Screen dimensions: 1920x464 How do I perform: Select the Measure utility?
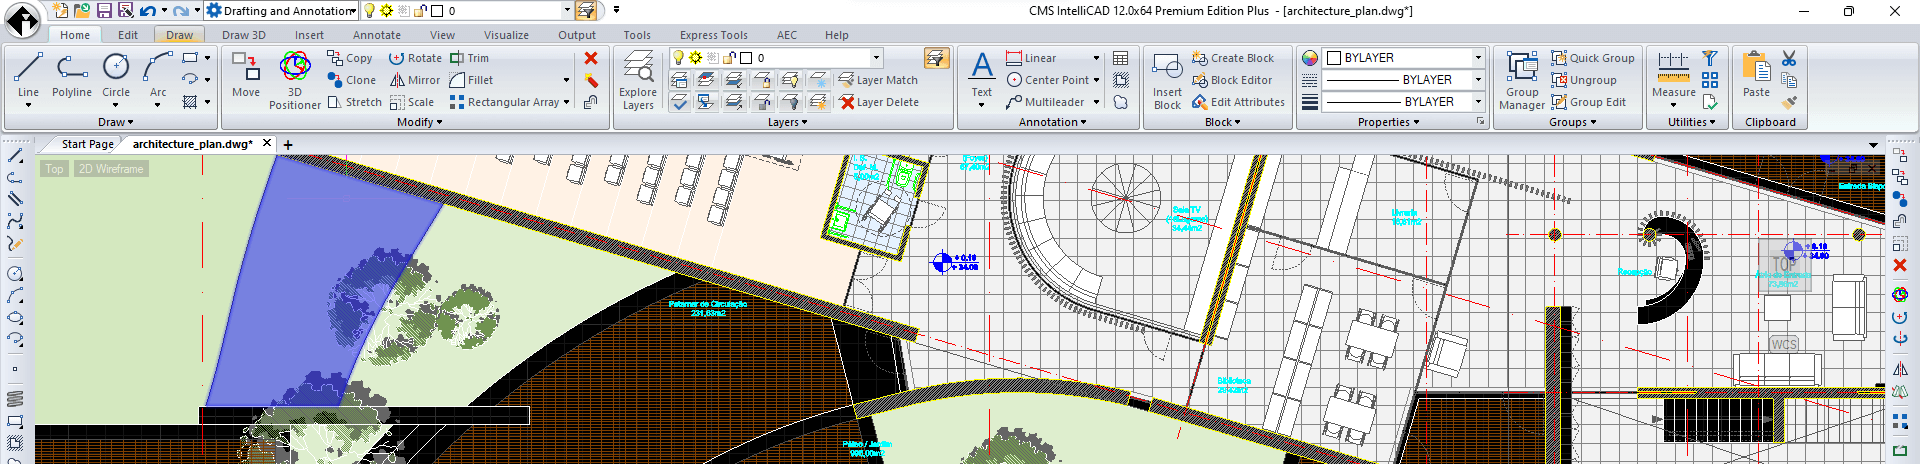coord(1673,78)
